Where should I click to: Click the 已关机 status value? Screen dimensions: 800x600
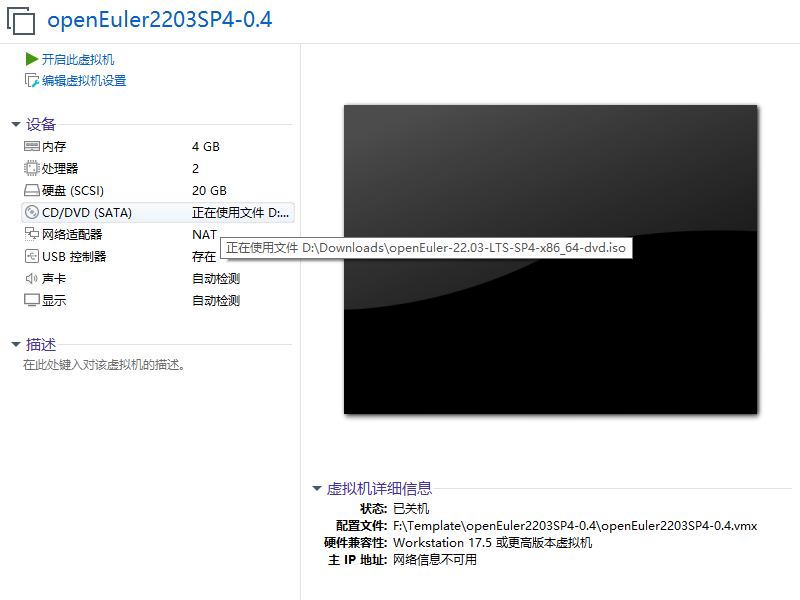(x=411, y=509)
